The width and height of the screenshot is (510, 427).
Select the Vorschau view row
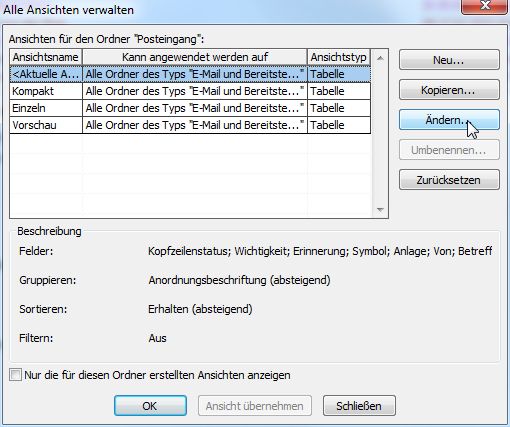point(190,125)
